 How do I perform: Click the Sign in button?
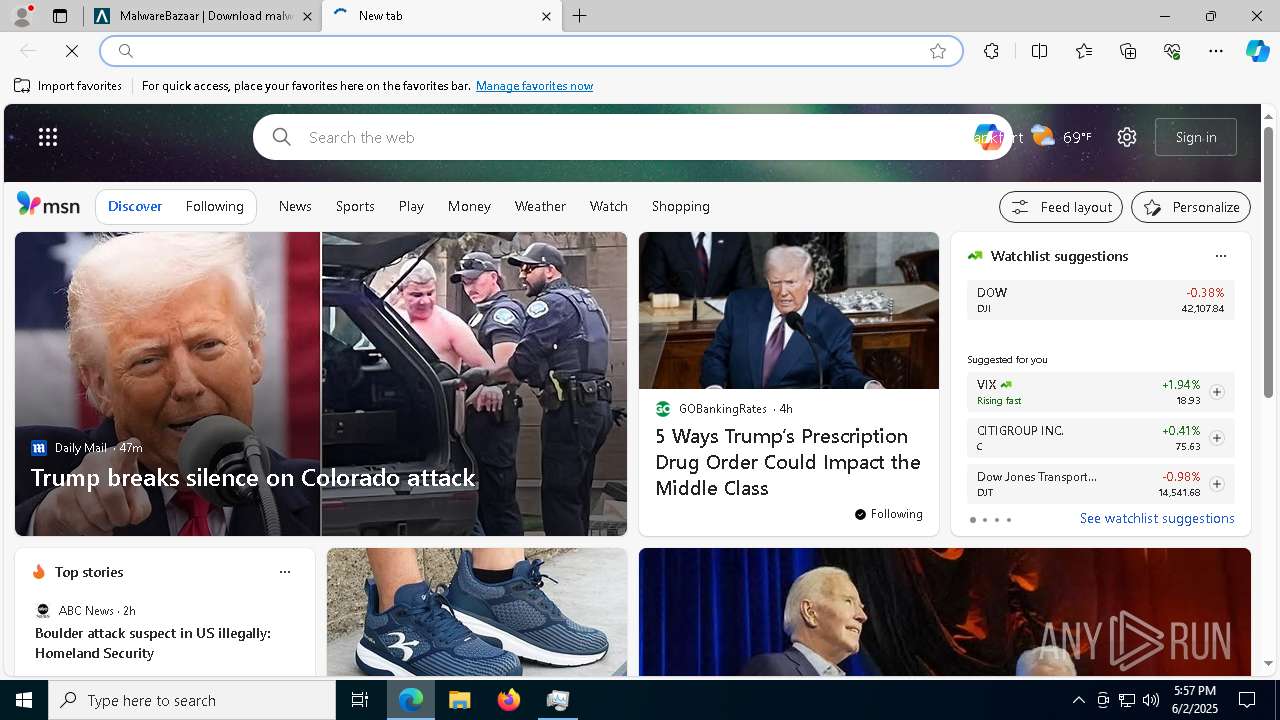pyautogui.click(x=1196, y=137)
